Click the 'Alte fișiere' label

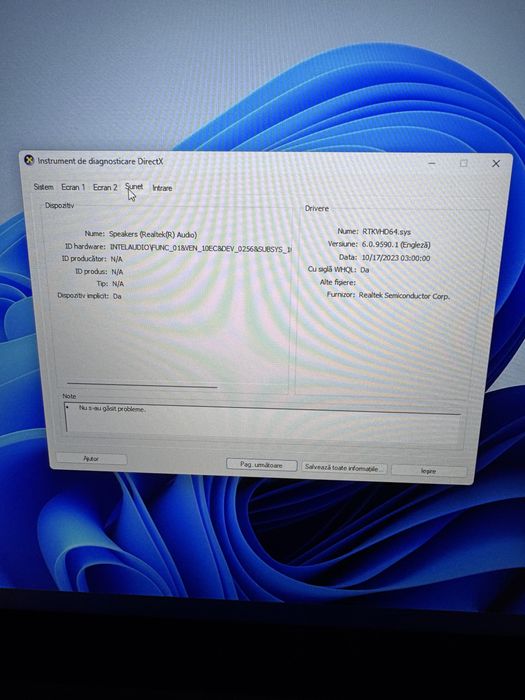[x=338, y=282]
